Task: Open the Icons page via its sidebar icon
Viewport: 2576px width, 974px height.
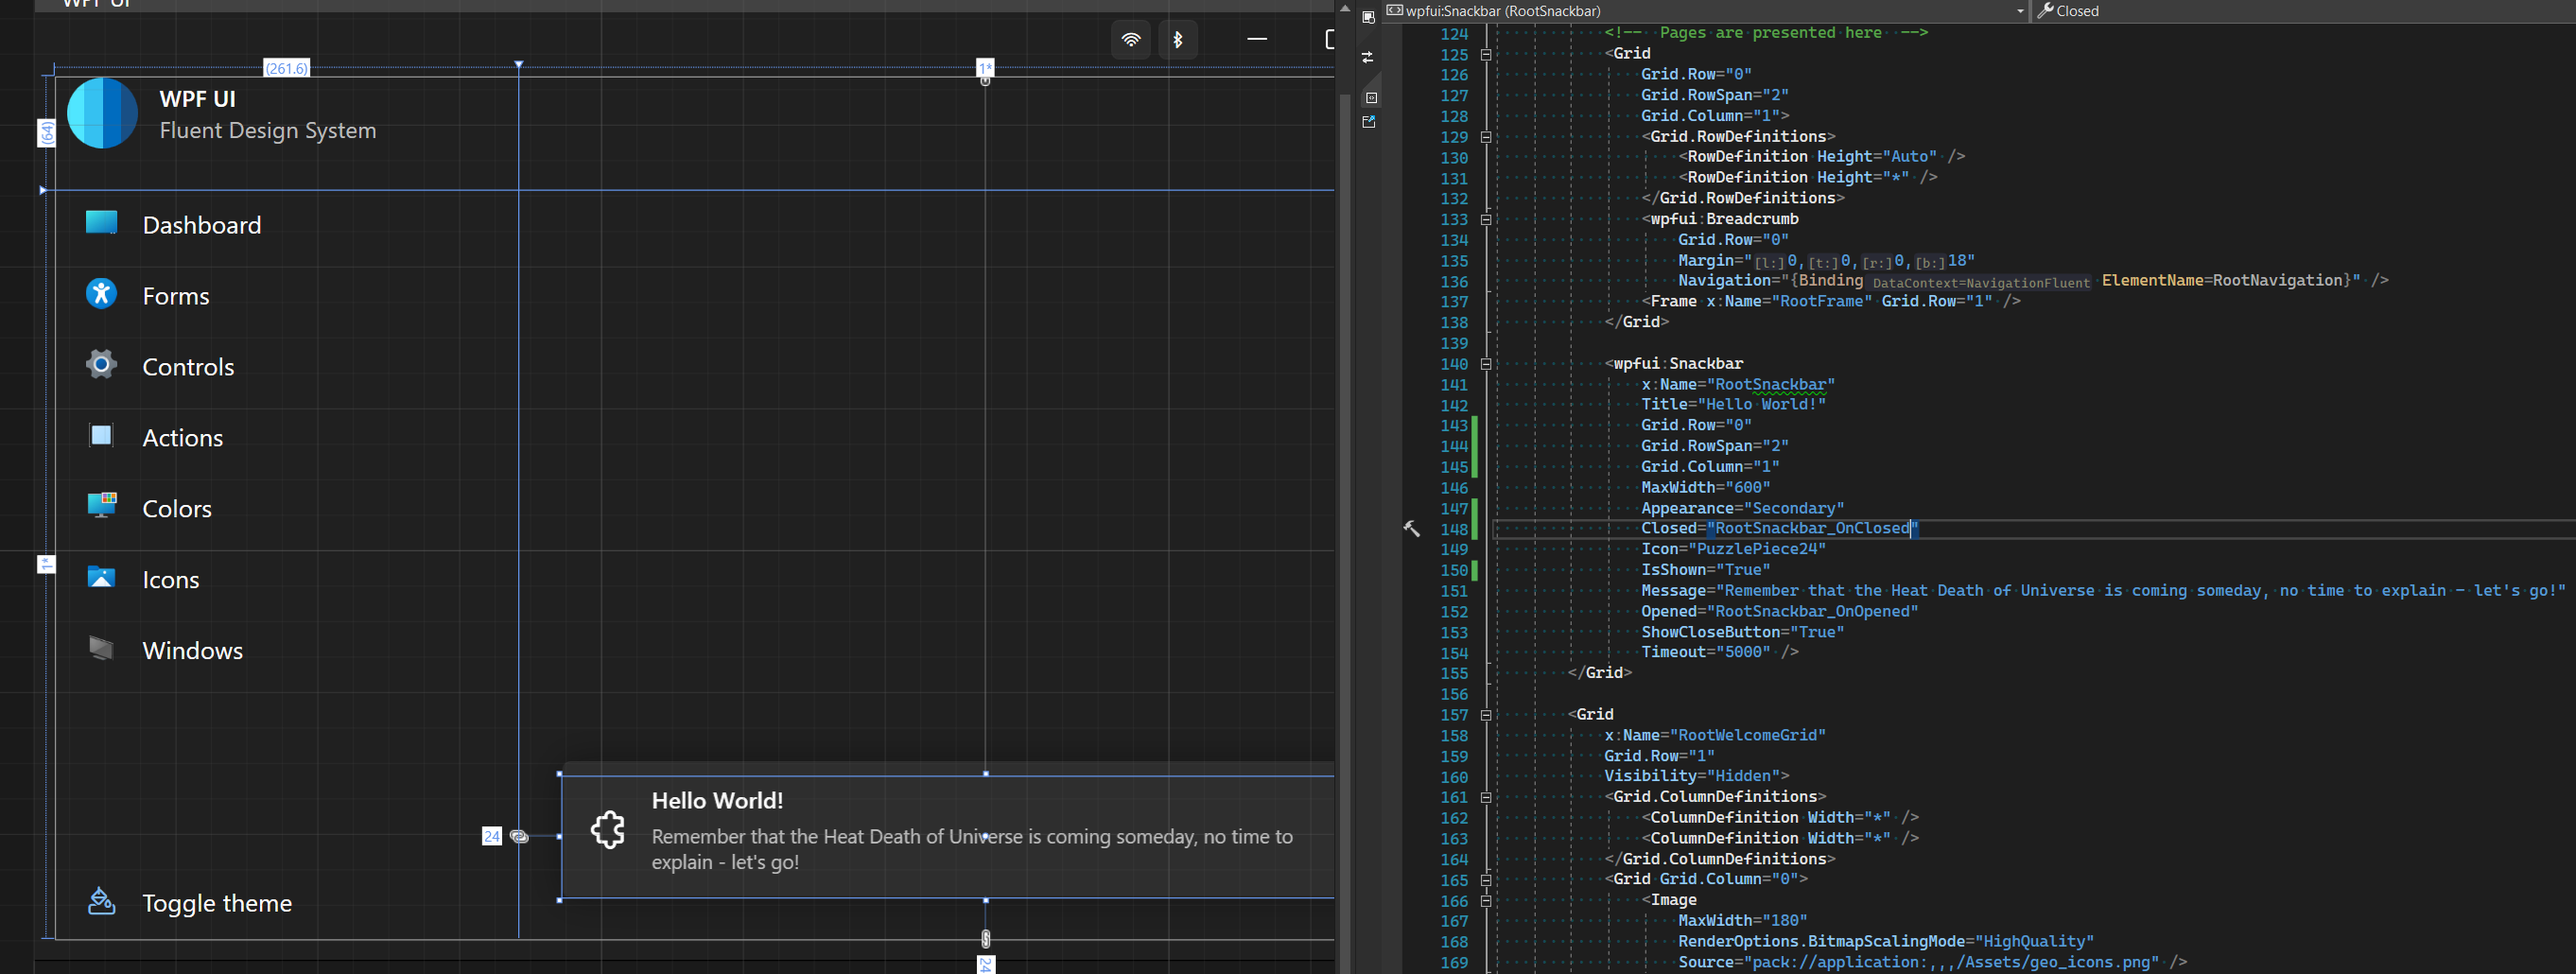Action: click(x=101, y=578)
